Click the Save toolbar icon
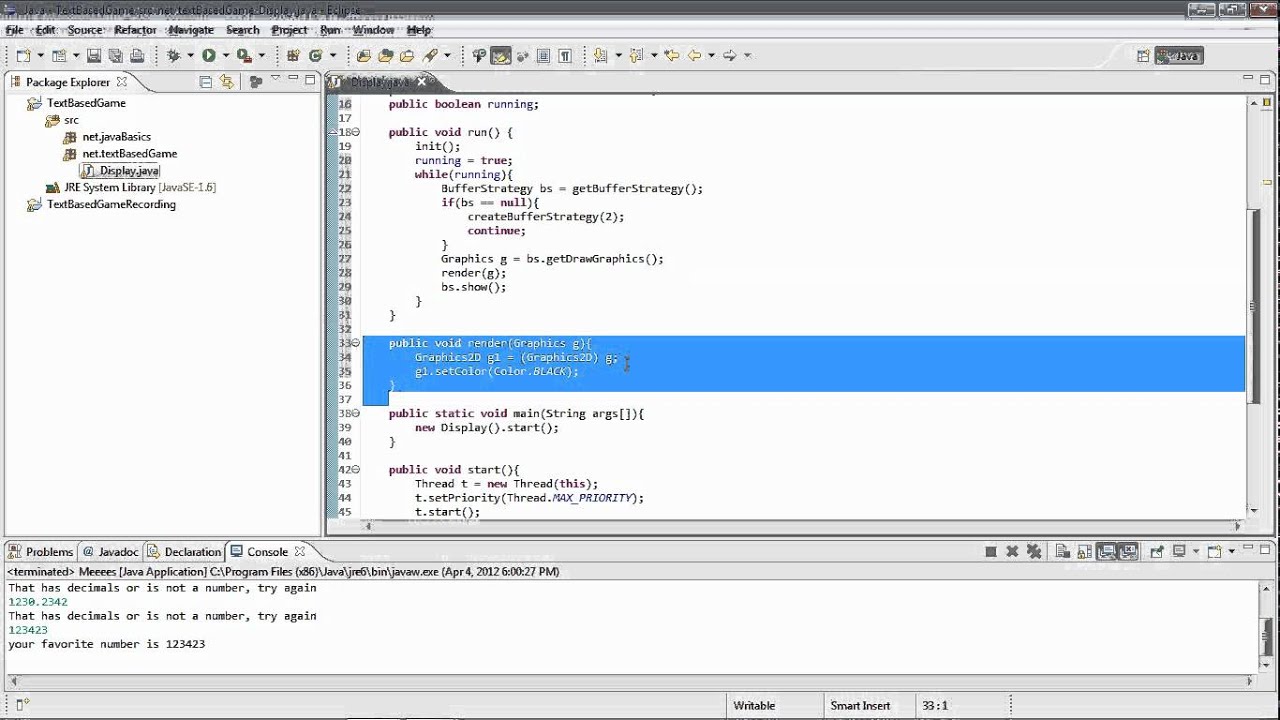This screenshot has height=720, width=1280. pos(94,56)
